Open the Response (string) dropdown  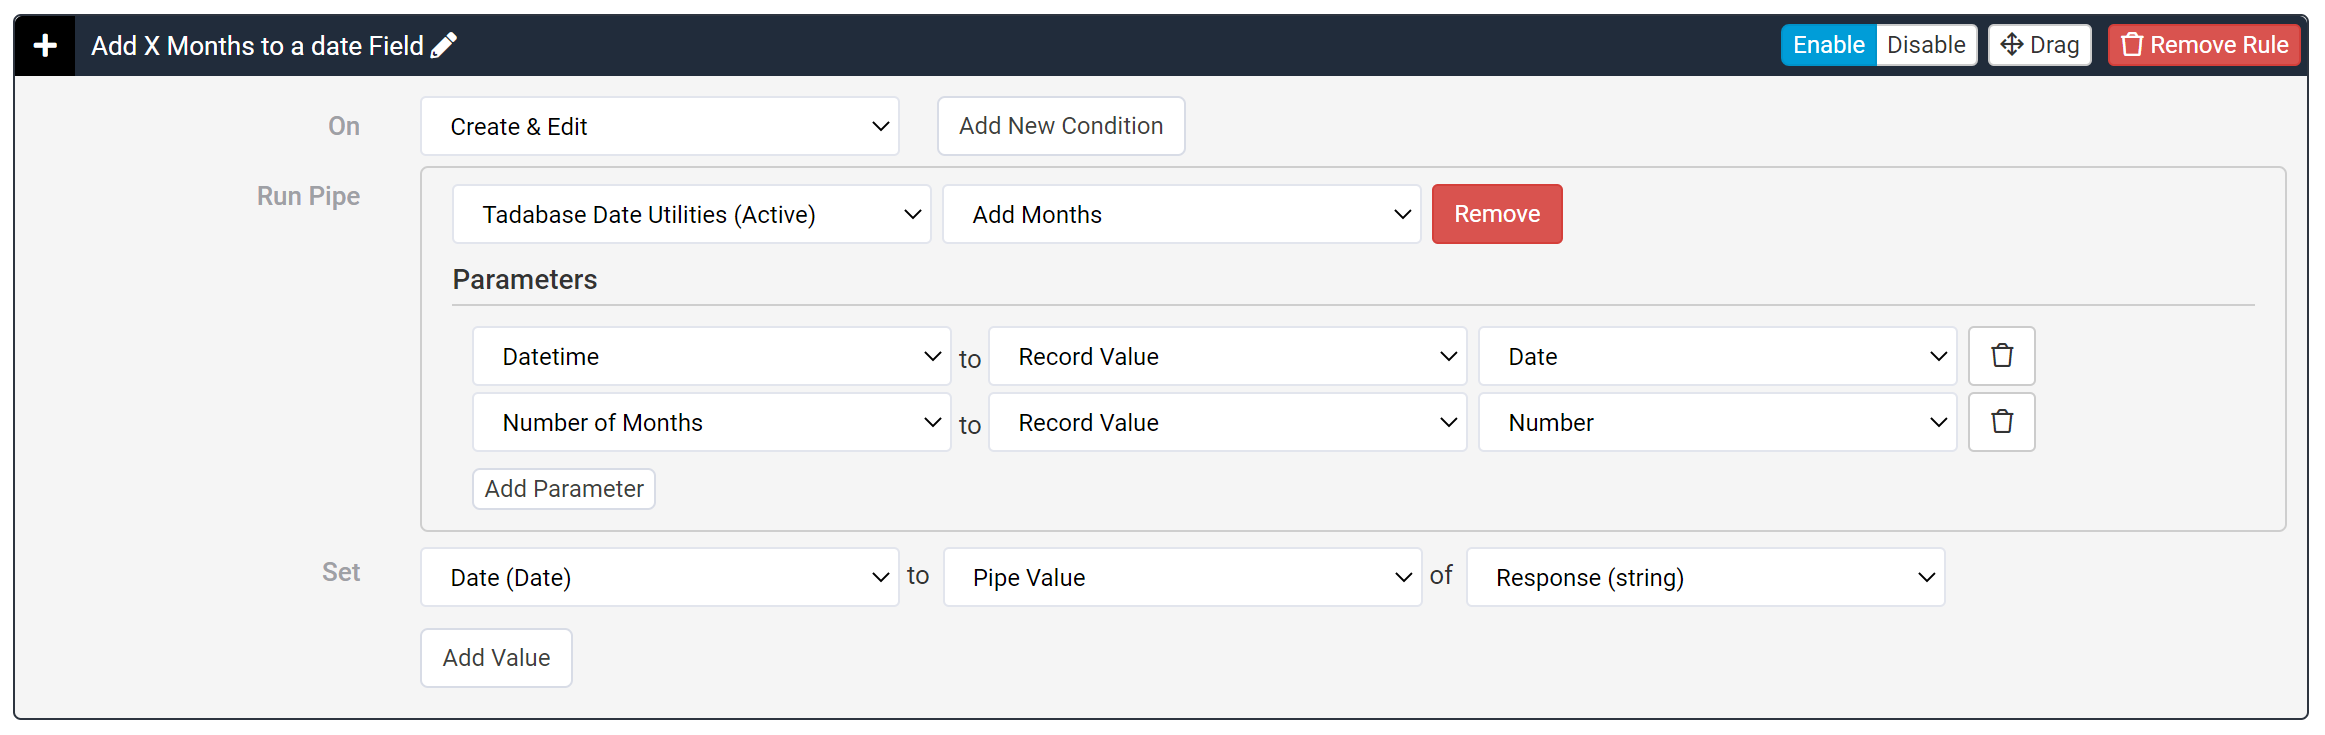[1705, 578]
